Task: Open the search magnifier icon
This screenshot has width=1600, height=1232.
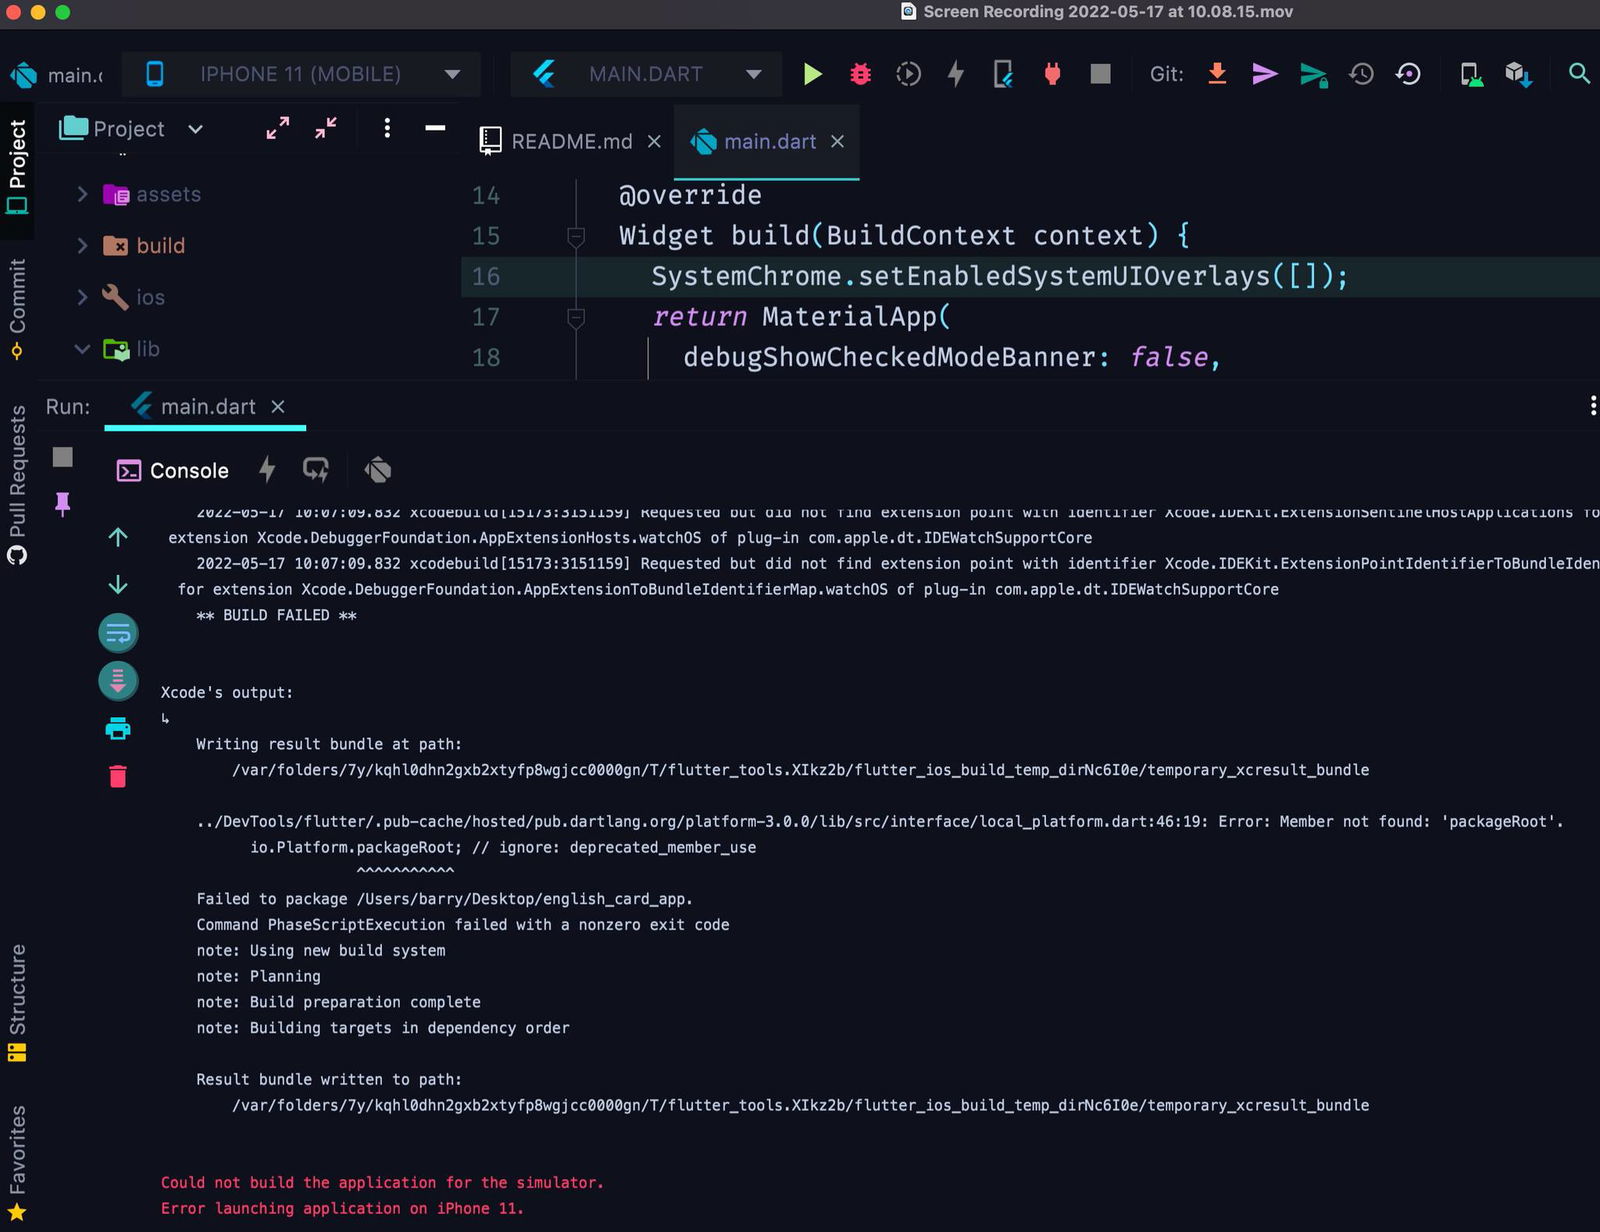Action: (1579, 74)
